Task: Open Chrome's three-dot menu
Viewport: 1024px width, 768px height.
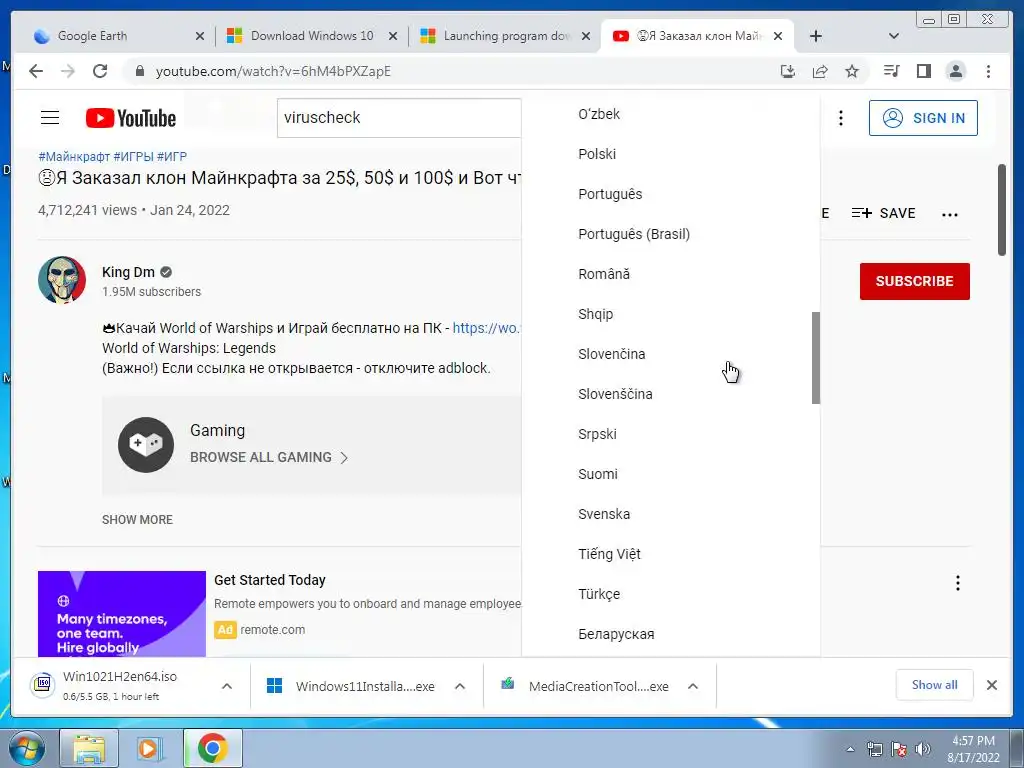Action: click(x=988, y=71)
